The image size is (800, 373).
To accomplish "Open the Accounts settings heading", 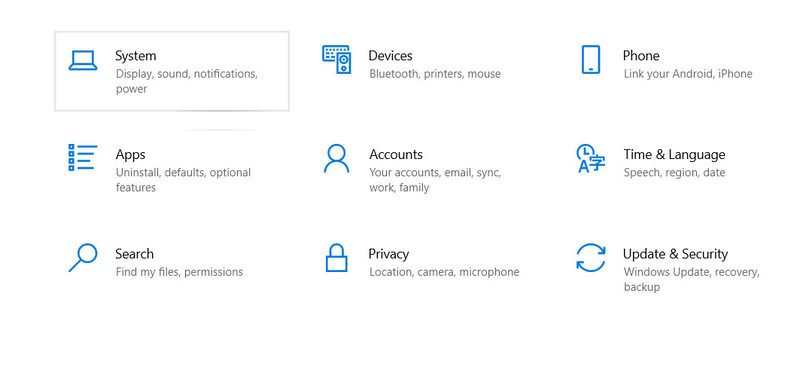I will (396, 155).
